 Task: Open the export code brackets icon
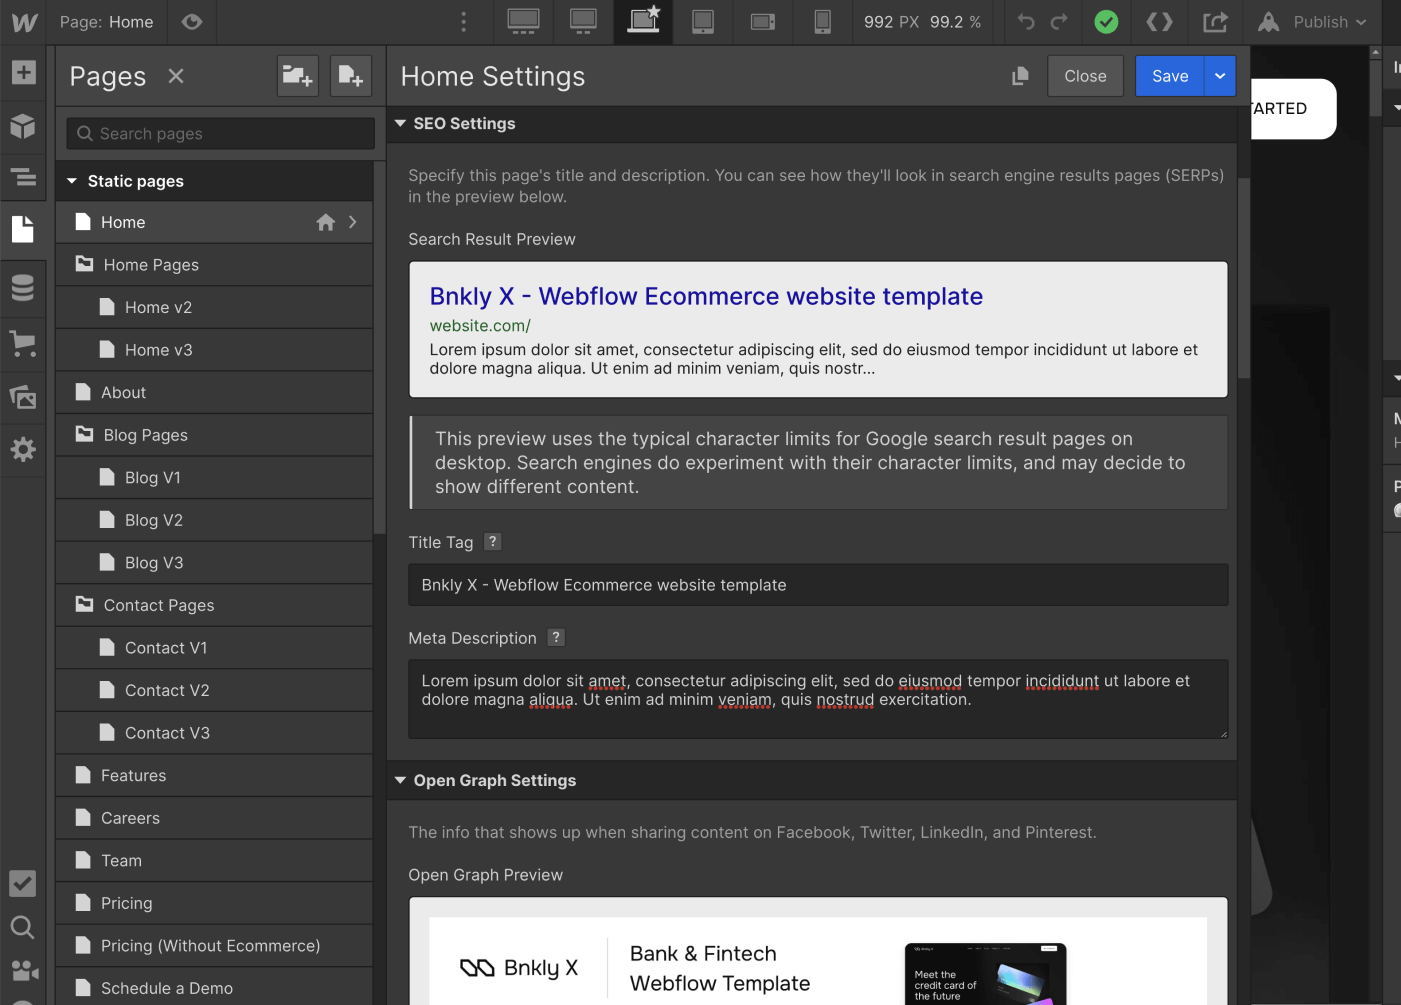pos(1159,22)
